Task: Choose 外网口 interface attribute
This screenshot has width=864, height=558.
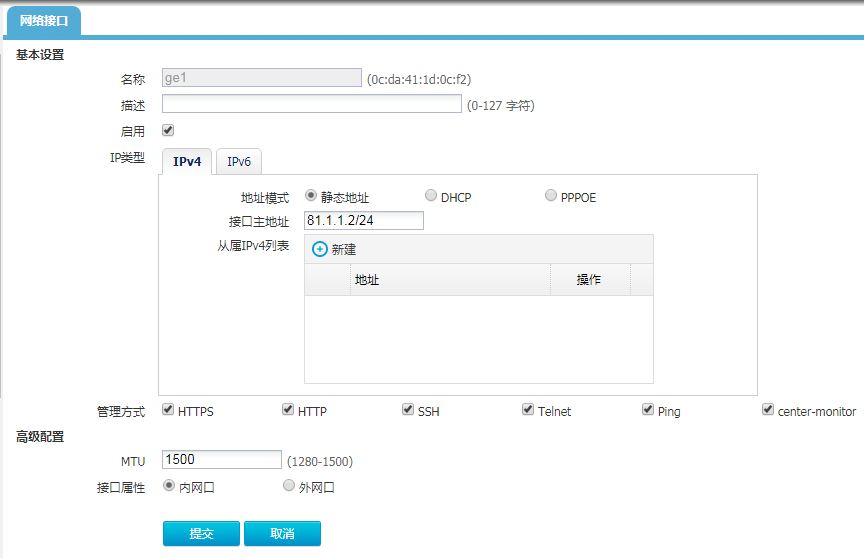Action: point(289,486)
